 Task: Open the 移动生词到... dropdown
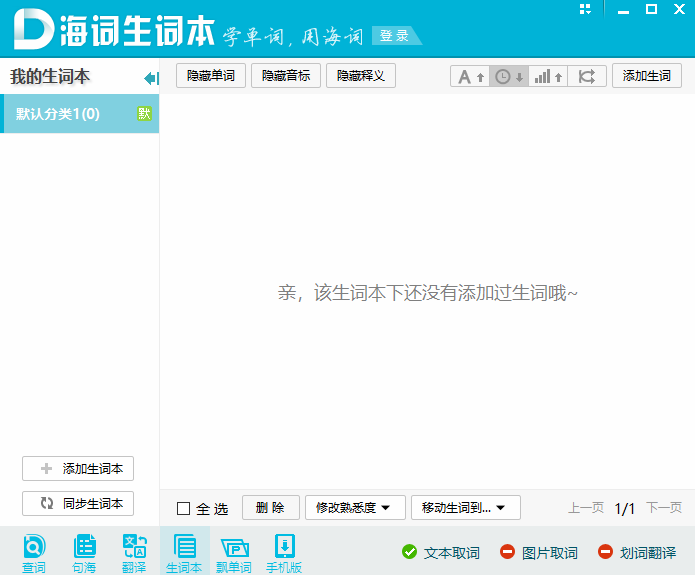point(465,508)
